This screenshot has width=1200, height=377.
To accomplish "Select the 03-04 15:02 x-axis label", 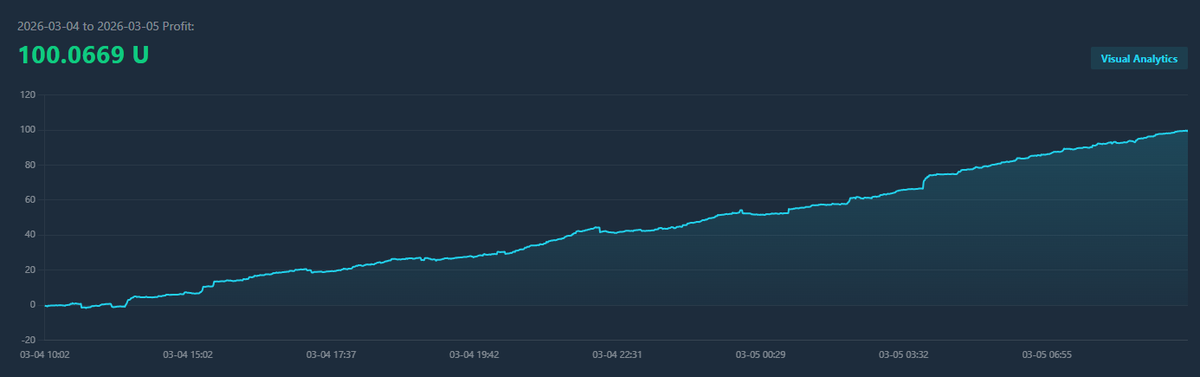I will click(x=188, y=354).
